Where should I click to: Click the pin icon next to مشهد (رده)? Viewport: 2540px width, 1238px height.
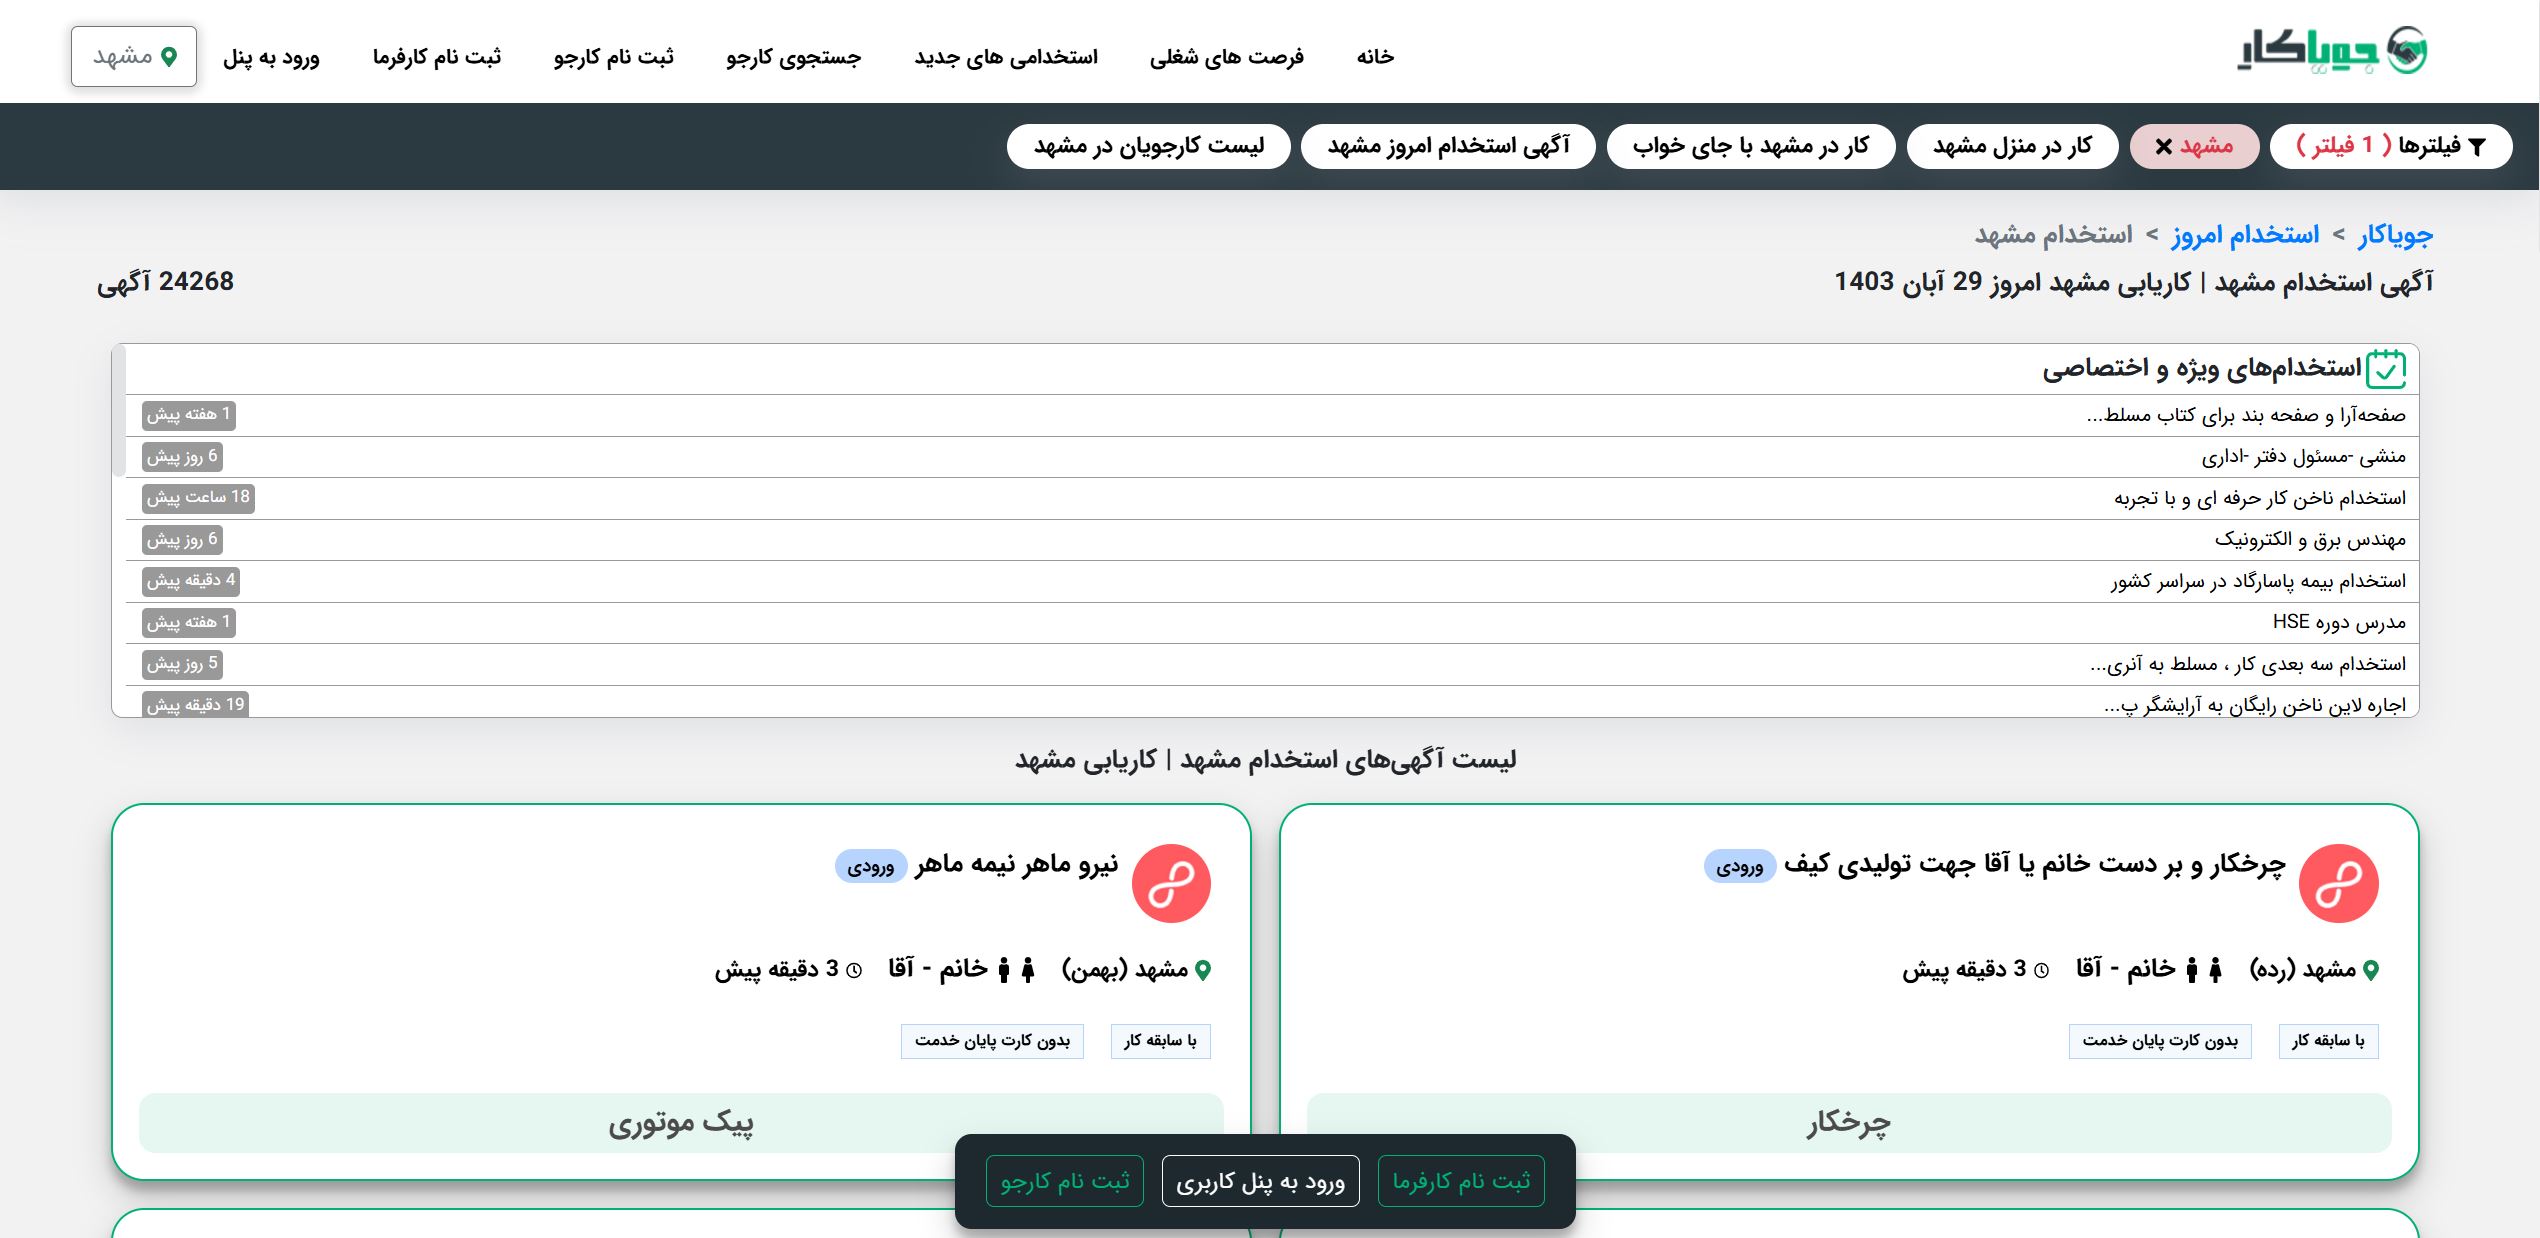click(2370, 970)
